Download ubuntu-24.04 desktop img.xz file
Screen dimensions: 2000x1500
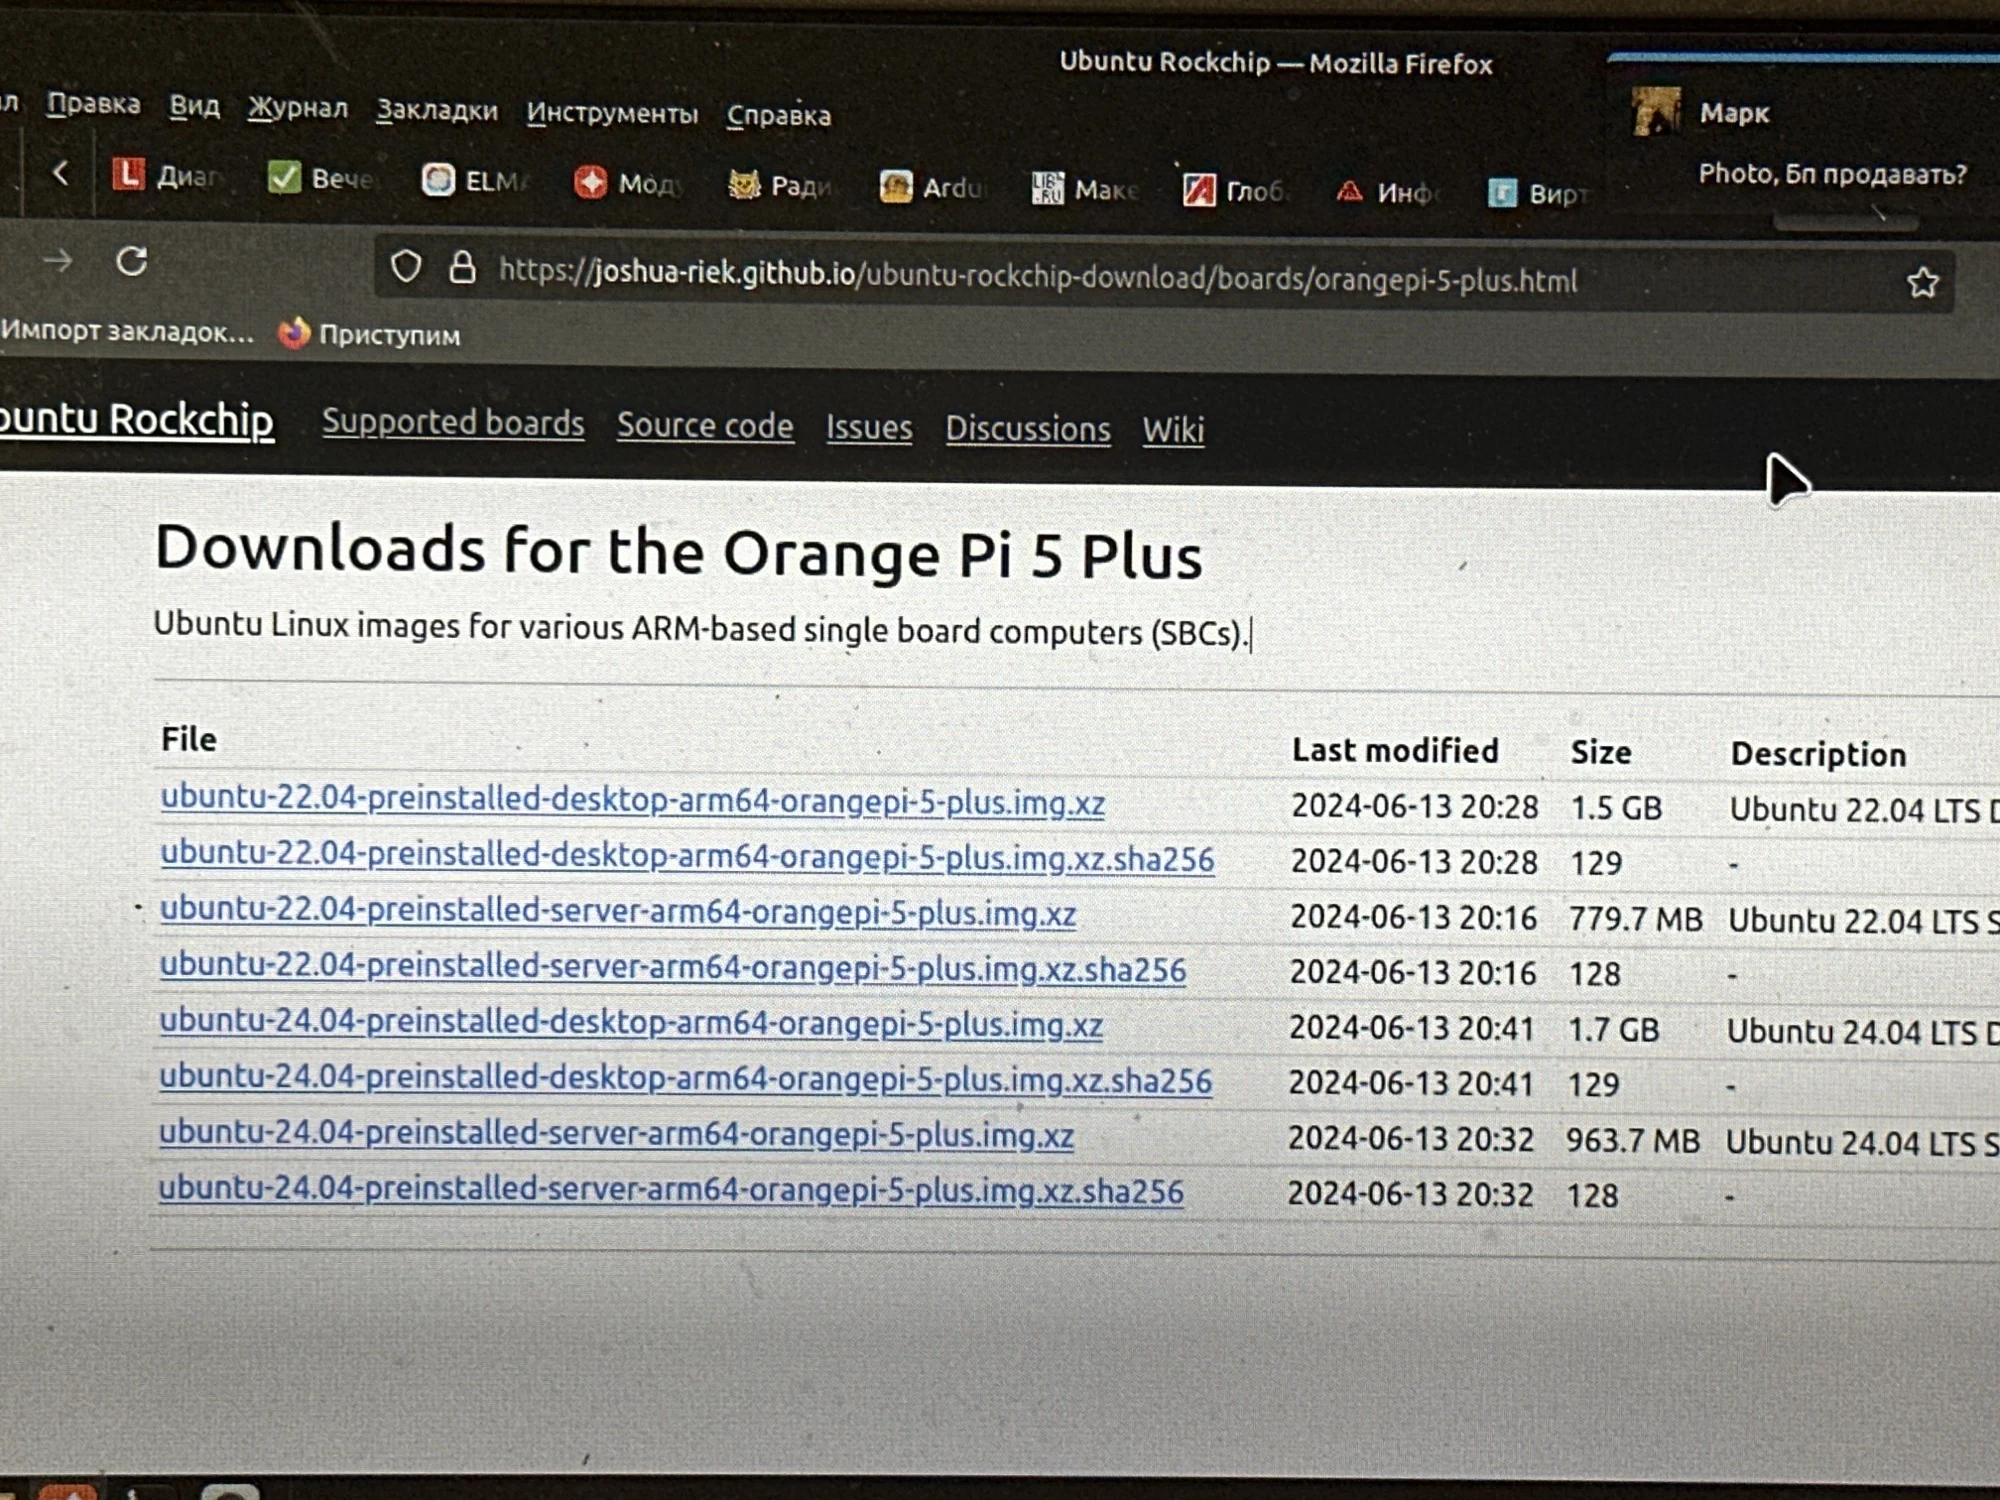pos(630,1023)
